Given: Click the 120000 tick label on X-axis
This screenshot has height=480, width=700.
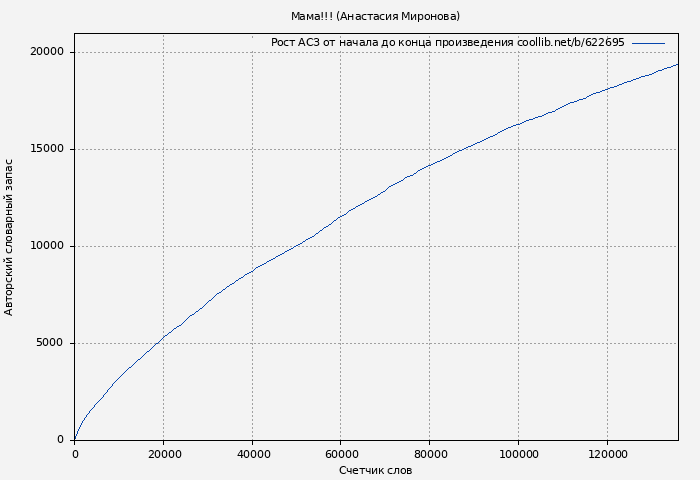Looking at the screenshot, I should tap(607, 454).
